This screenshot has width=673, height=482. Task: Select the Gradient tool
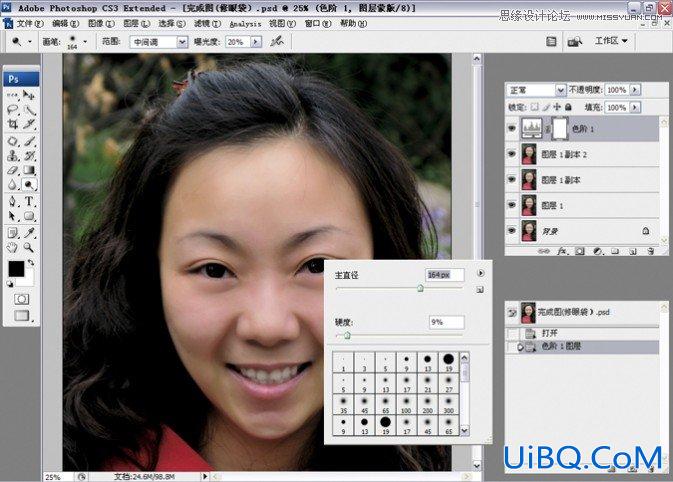coord(29,170)
